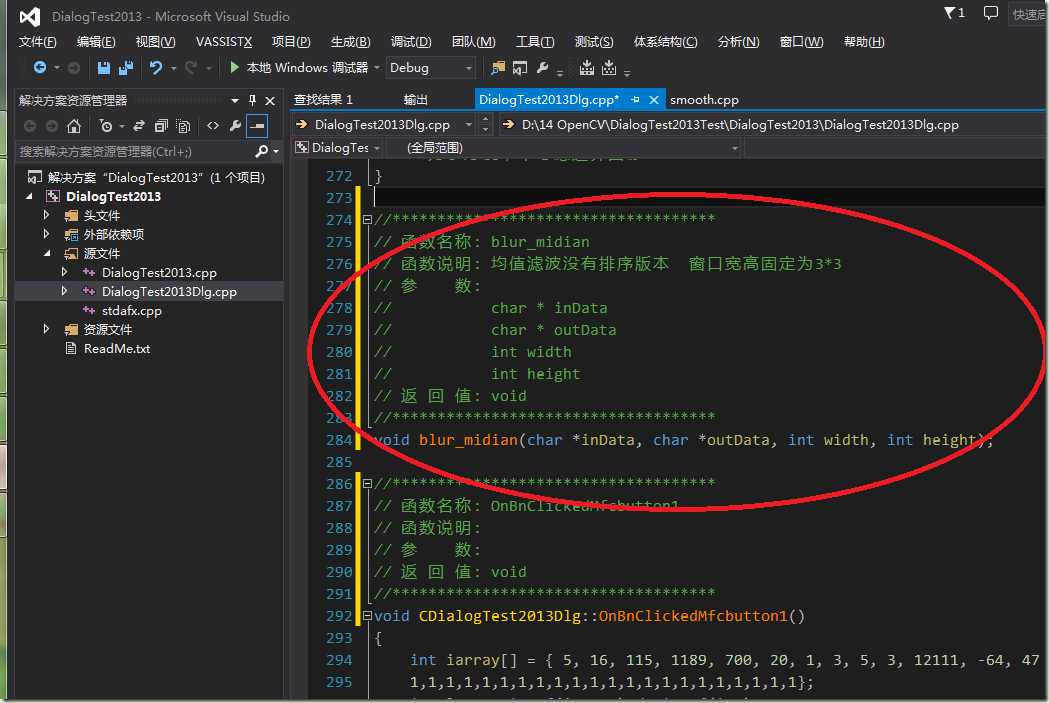Switch to the 输出 tab

(x=415, y=100)
